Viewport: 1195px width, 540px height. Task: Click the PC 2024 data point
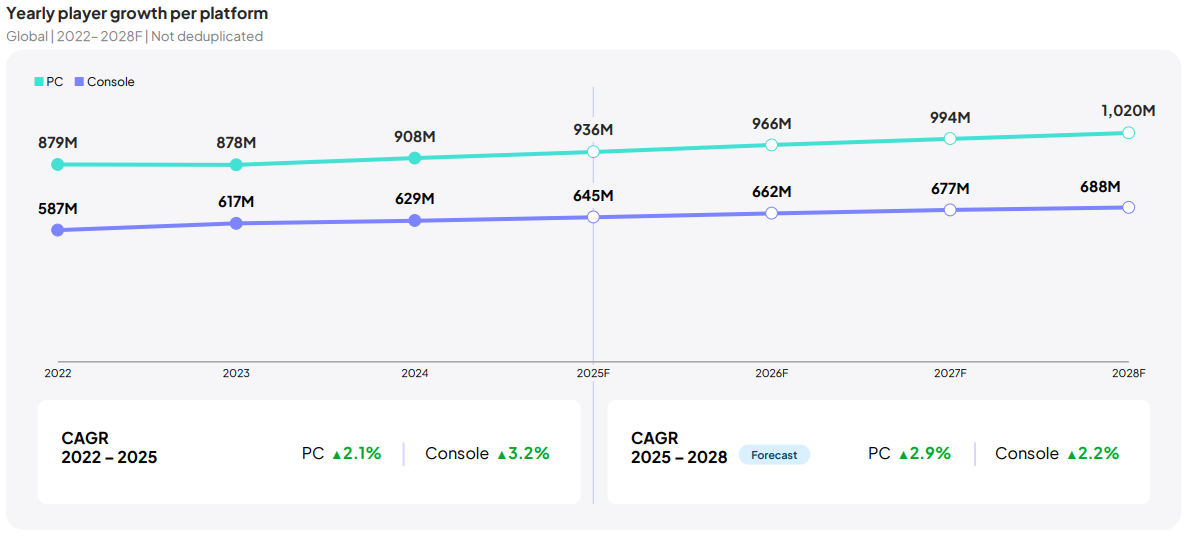pos(415,158)
